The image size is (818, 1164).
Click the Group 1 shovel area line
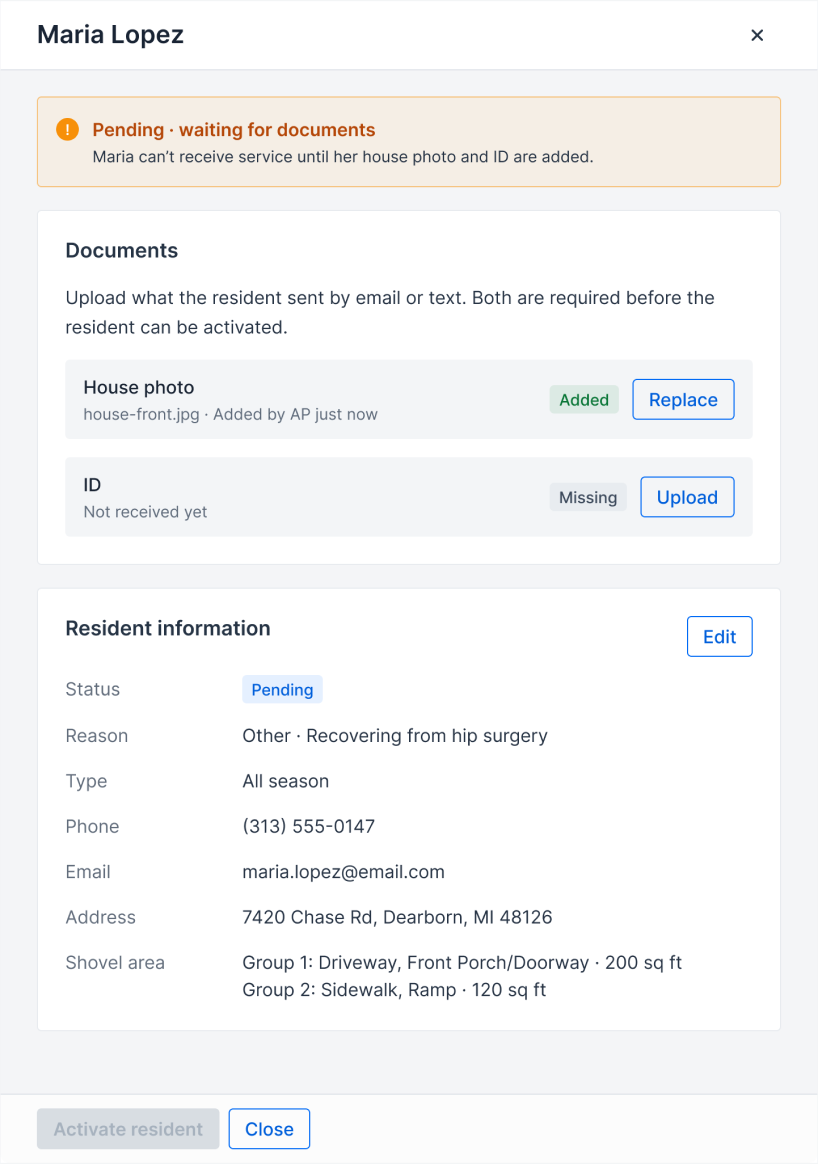tap(462, 962)
